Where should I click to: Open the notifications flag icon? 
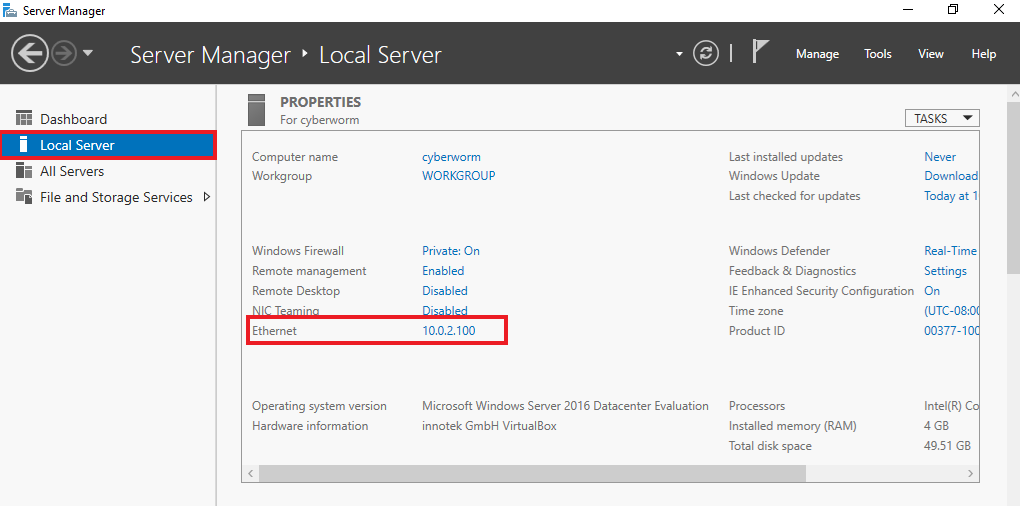[x=760, y=53]
